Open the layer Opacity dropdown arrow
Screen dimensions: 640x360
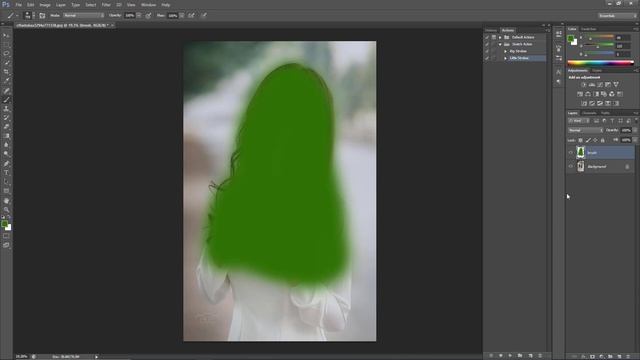[635, 130]
